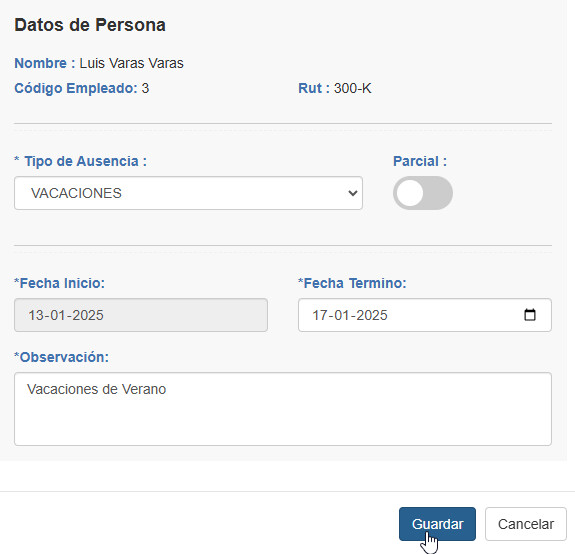Open the Tipo de Ausencia select box

(x=188, y=193)
